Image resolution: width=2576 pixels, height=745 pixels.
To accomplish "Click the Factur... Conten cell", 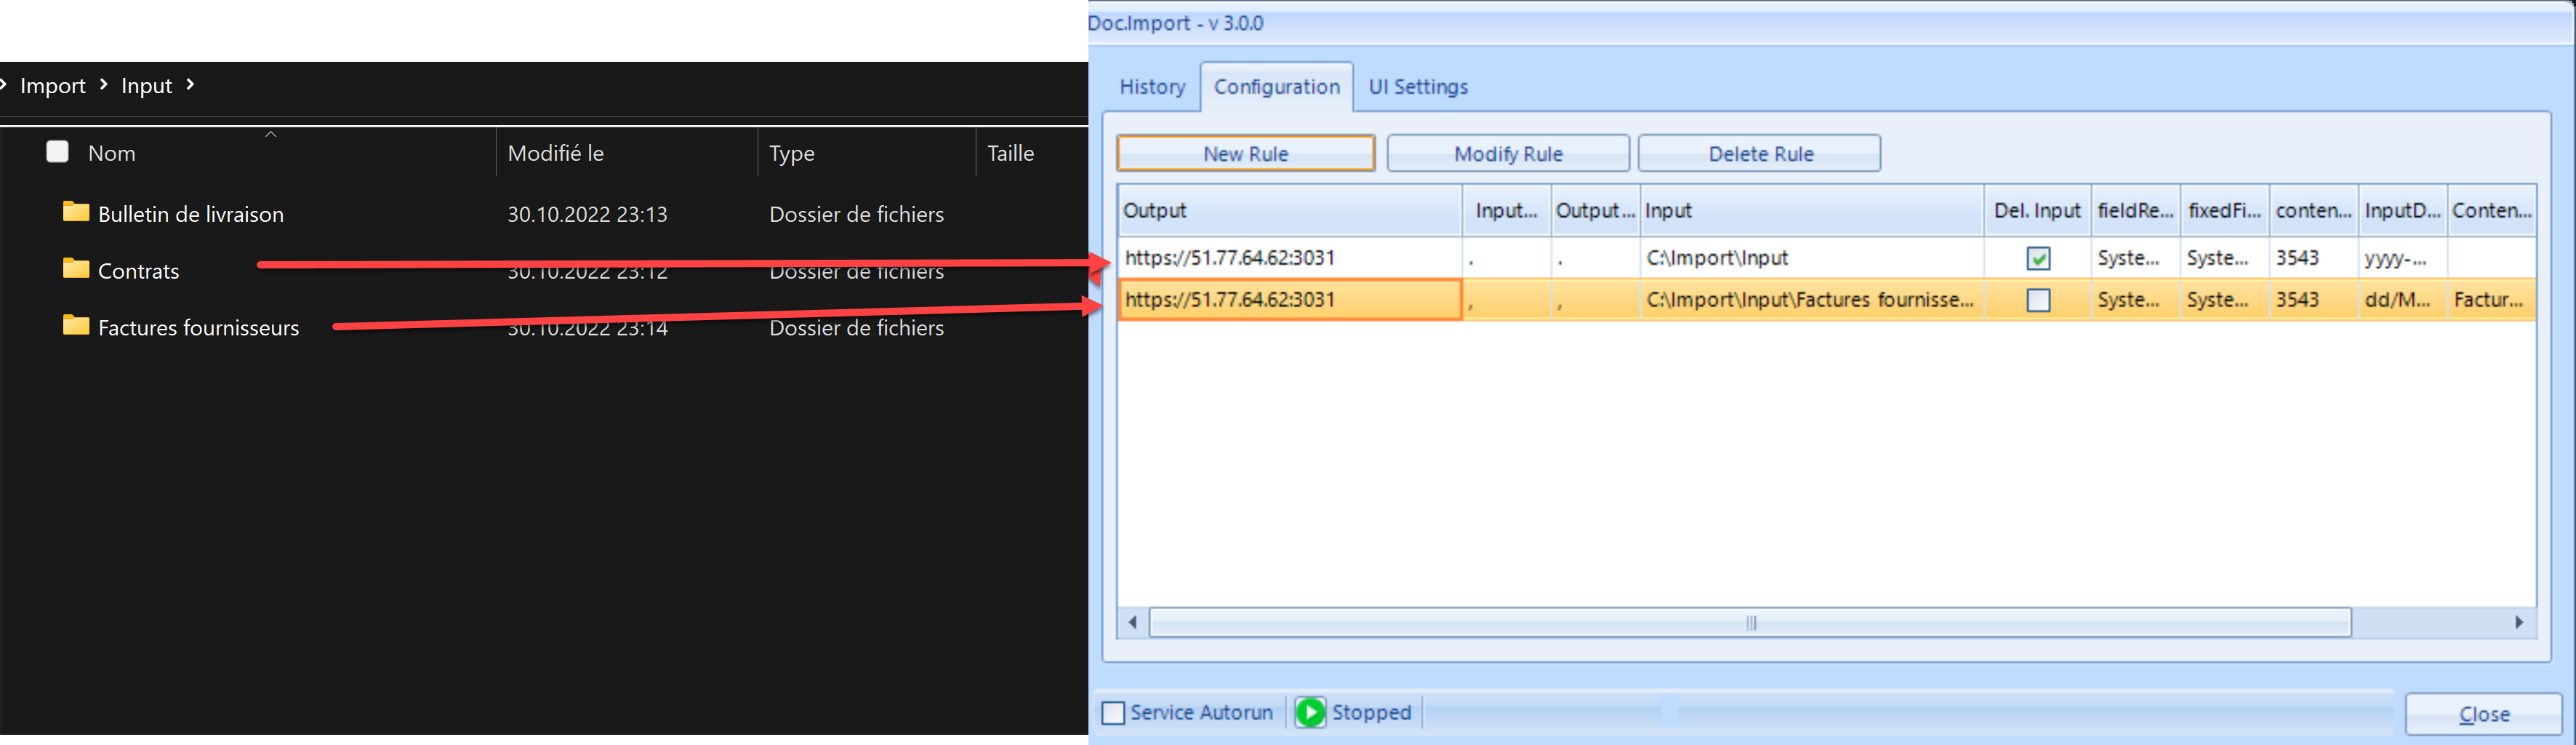I will pyautogui.click(x=2491, y=299).
